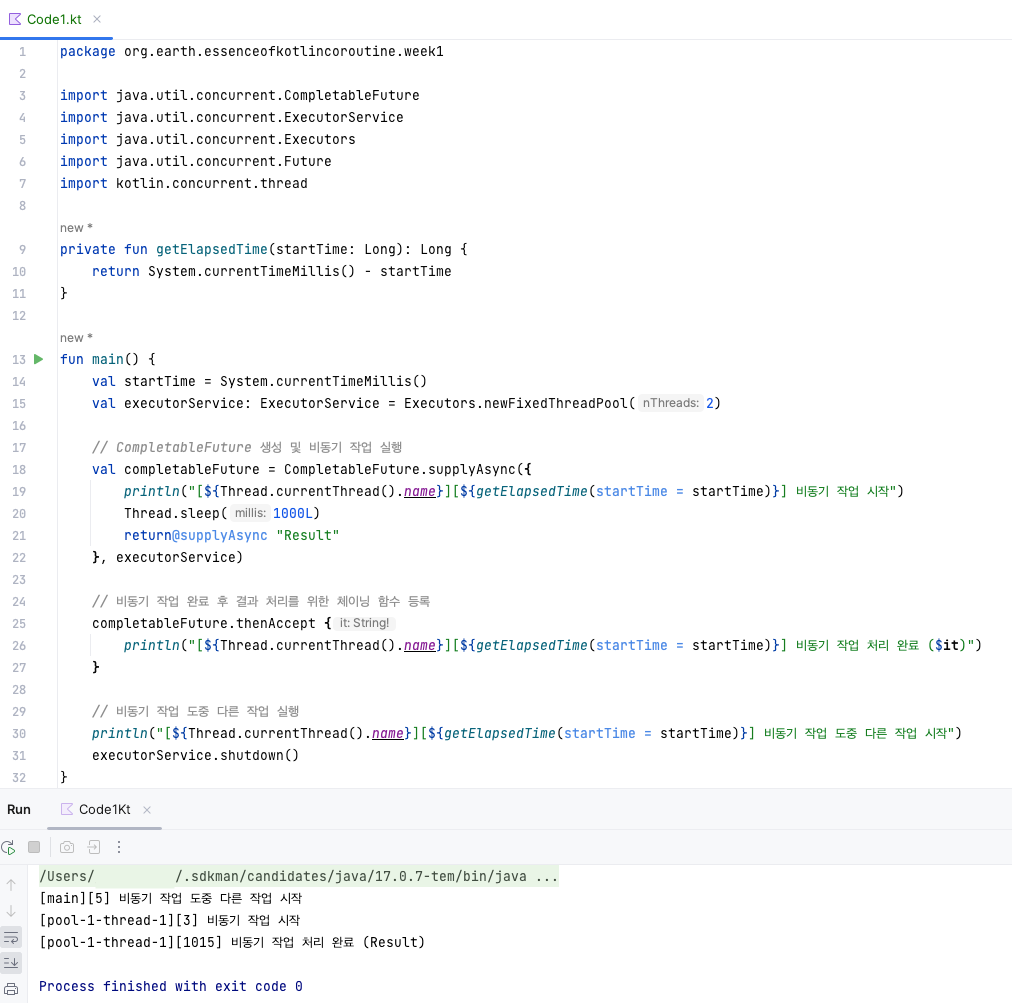Click the camera icon in Run toolbar

tap(66, 847)
